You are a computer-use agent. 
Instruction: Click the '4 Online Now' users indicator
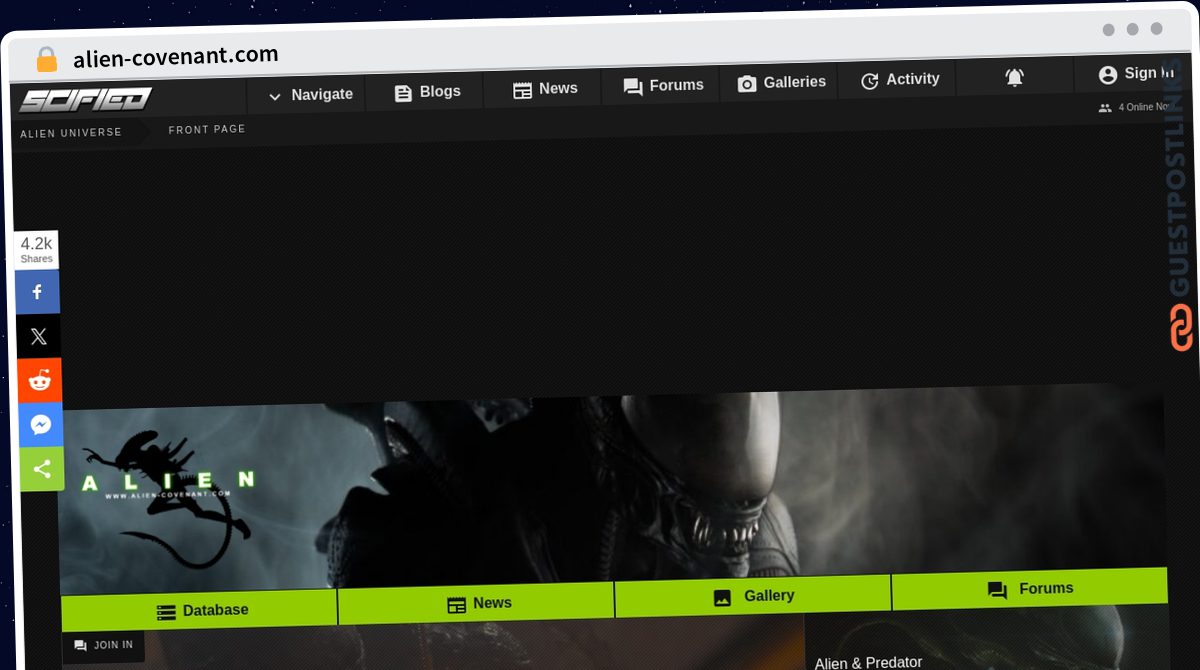click(x=1133, y=107)
